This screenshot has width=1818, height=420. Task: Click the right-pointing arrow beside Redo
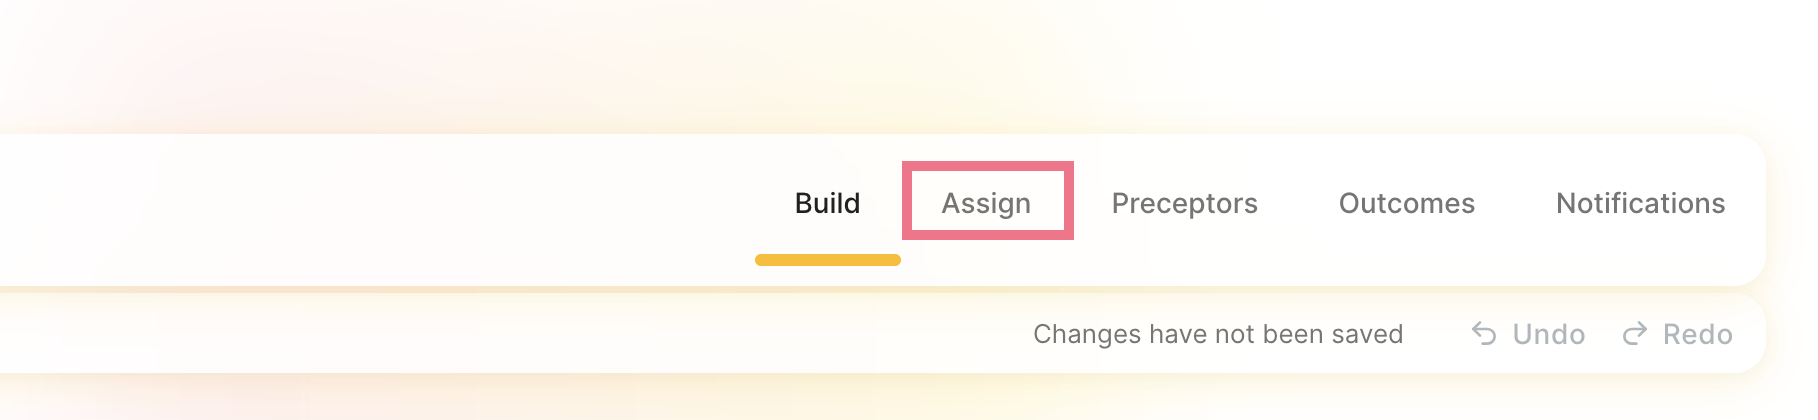click(x=1635, y=334)
